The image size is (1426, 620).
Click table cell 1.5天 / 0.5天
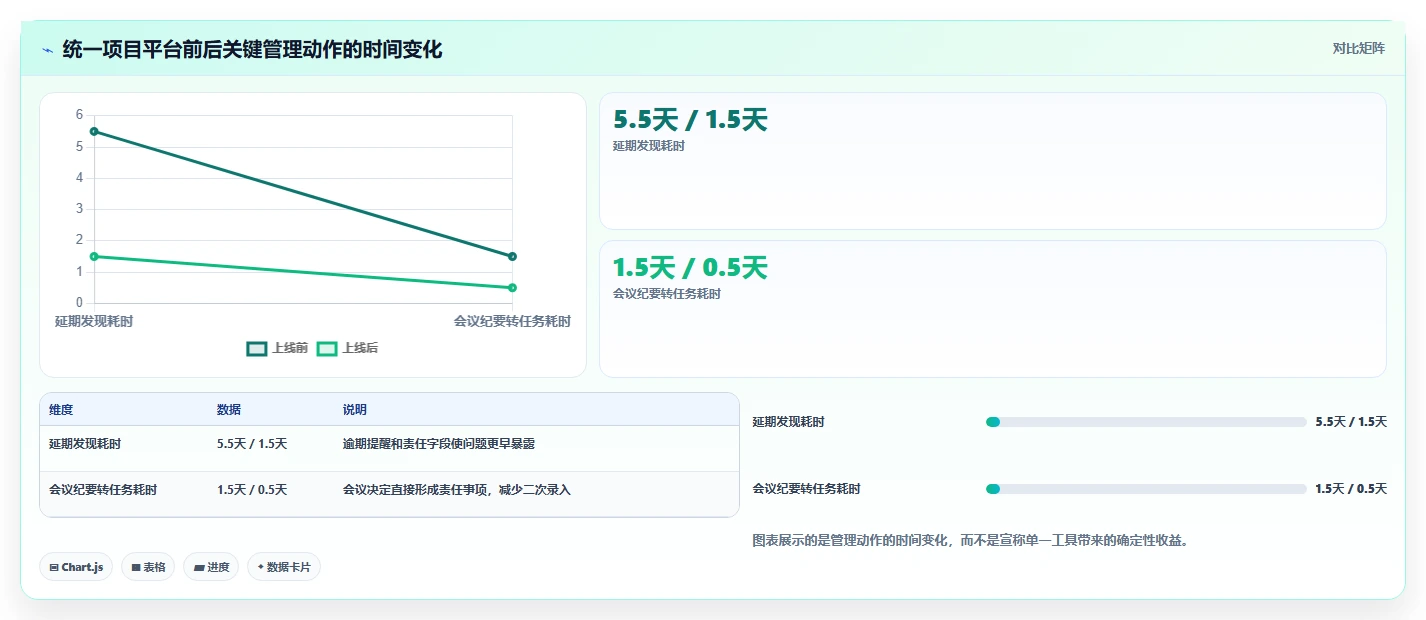click(252, 490)
